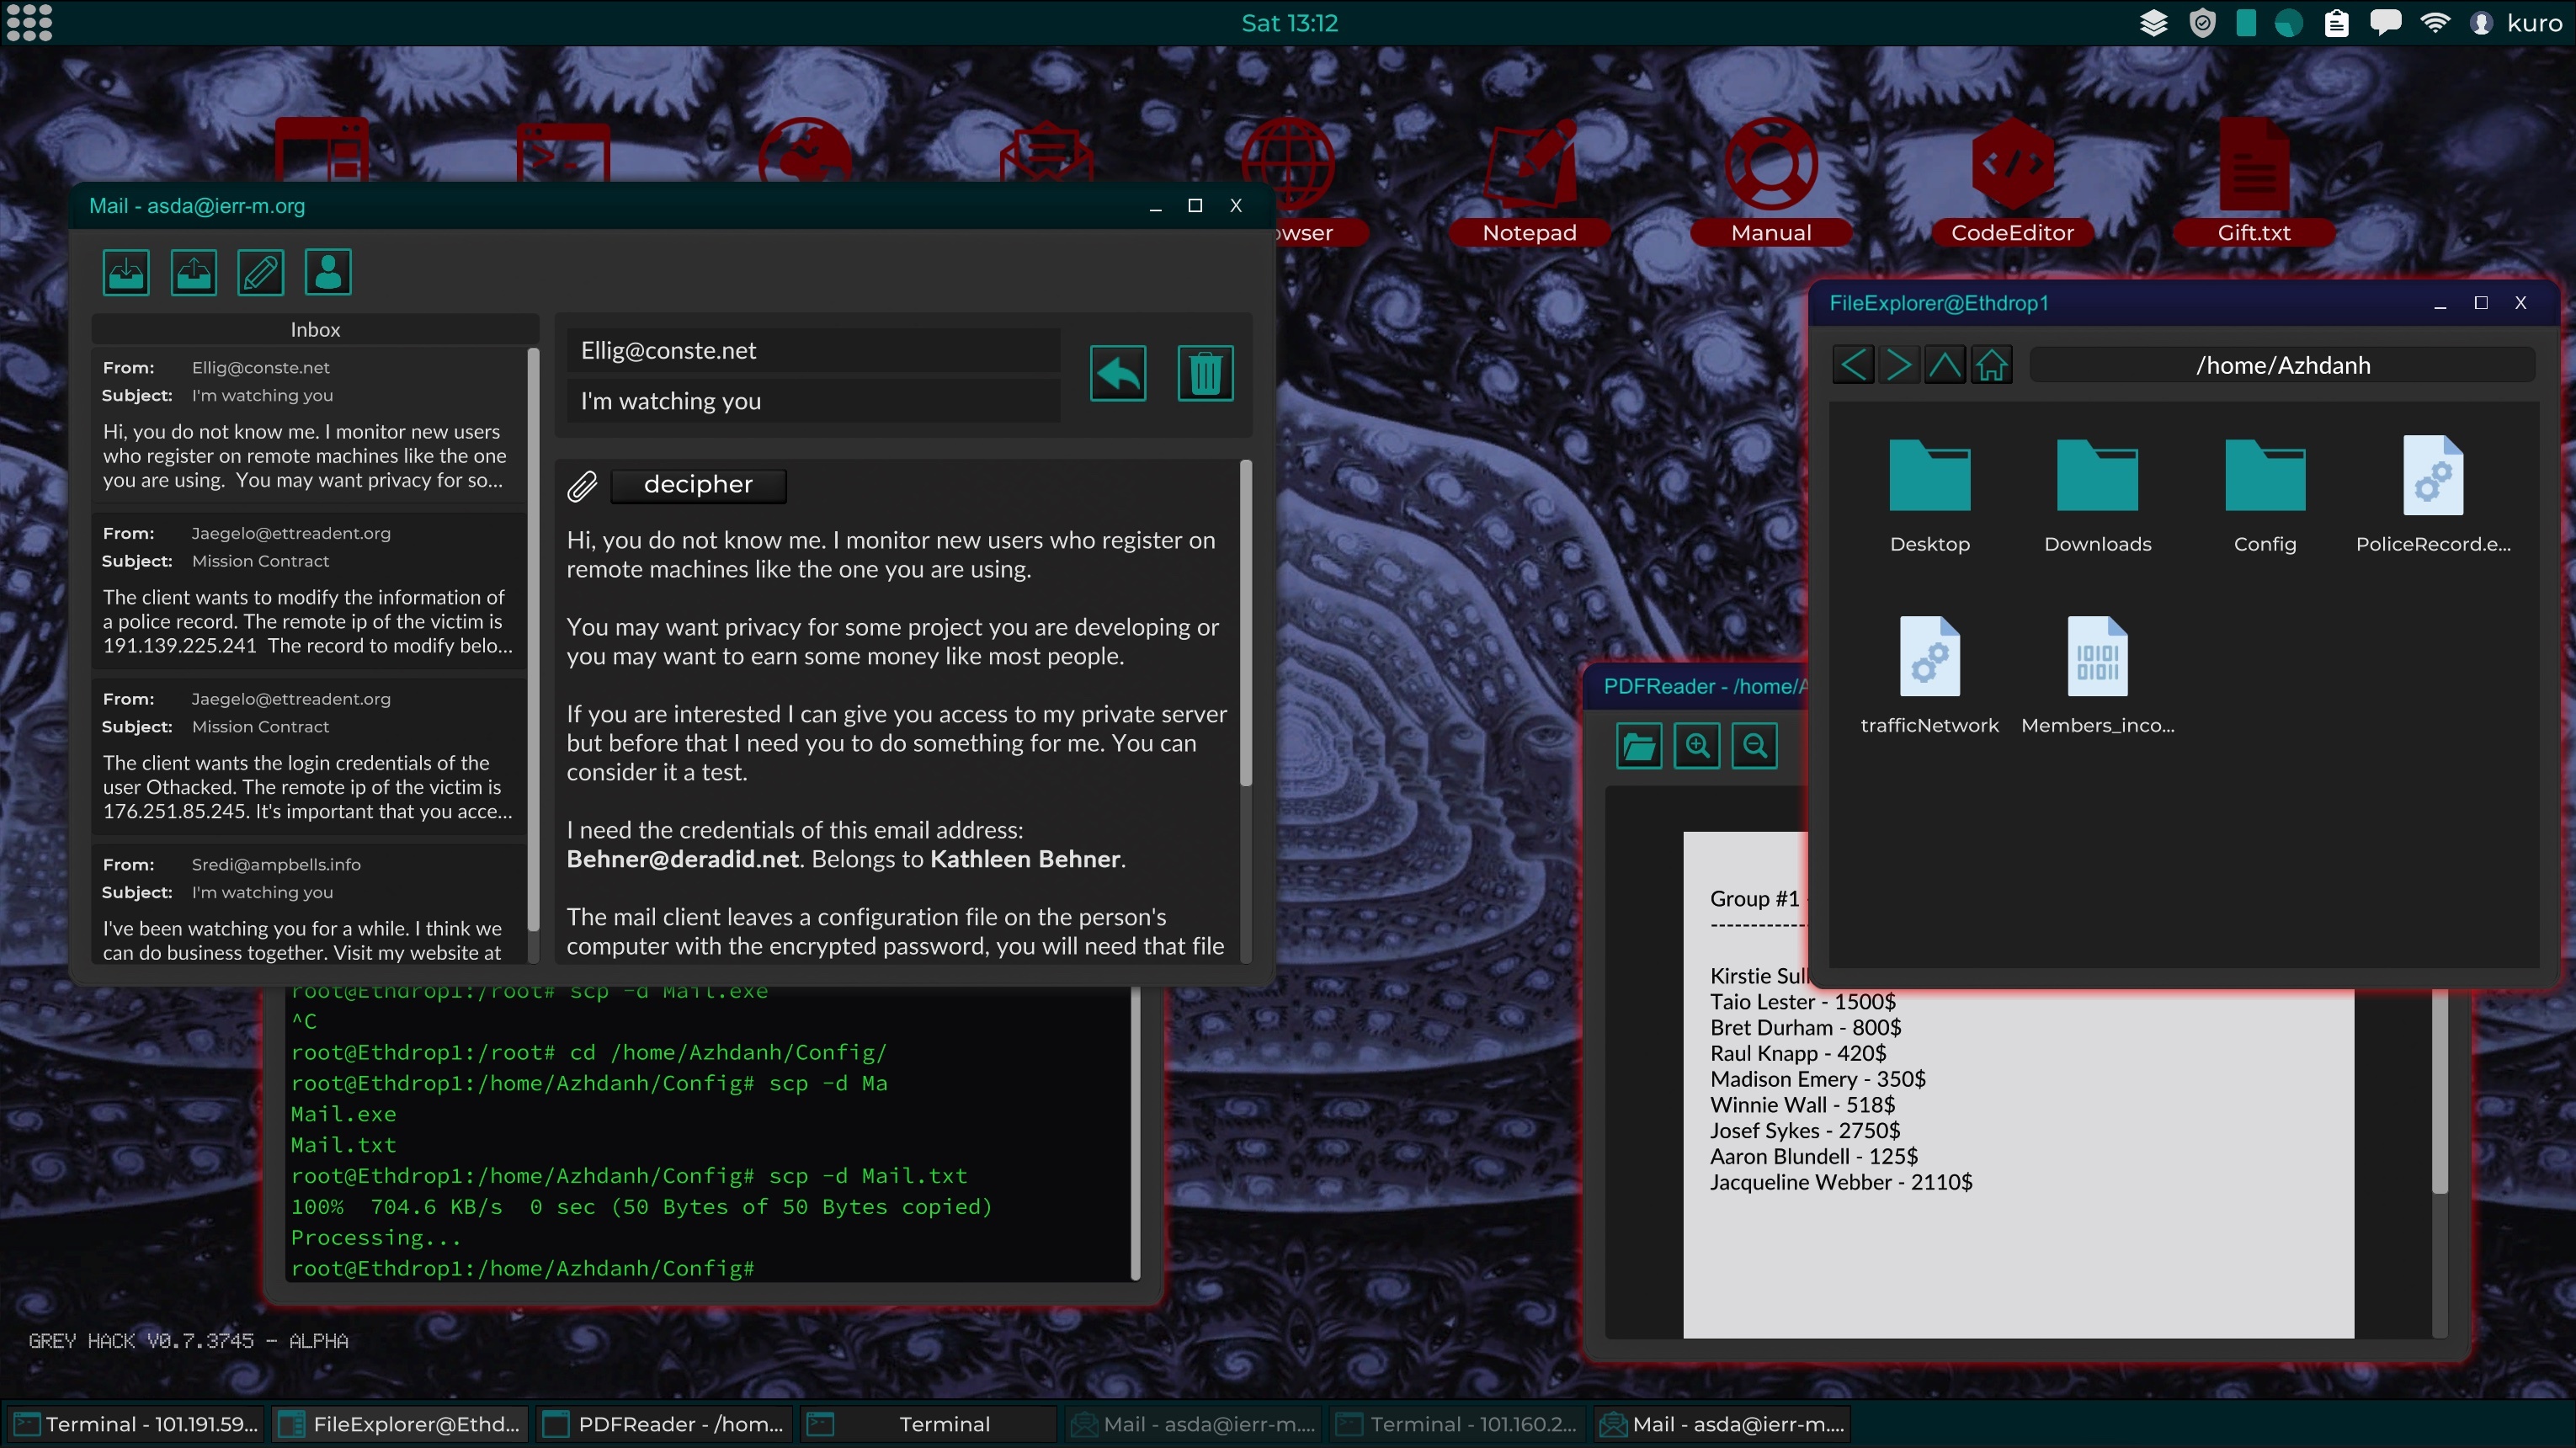Switch to PDFReader taskbar item
This screenshot has height=1448, width=2576.
click(x=664, y=1424)
